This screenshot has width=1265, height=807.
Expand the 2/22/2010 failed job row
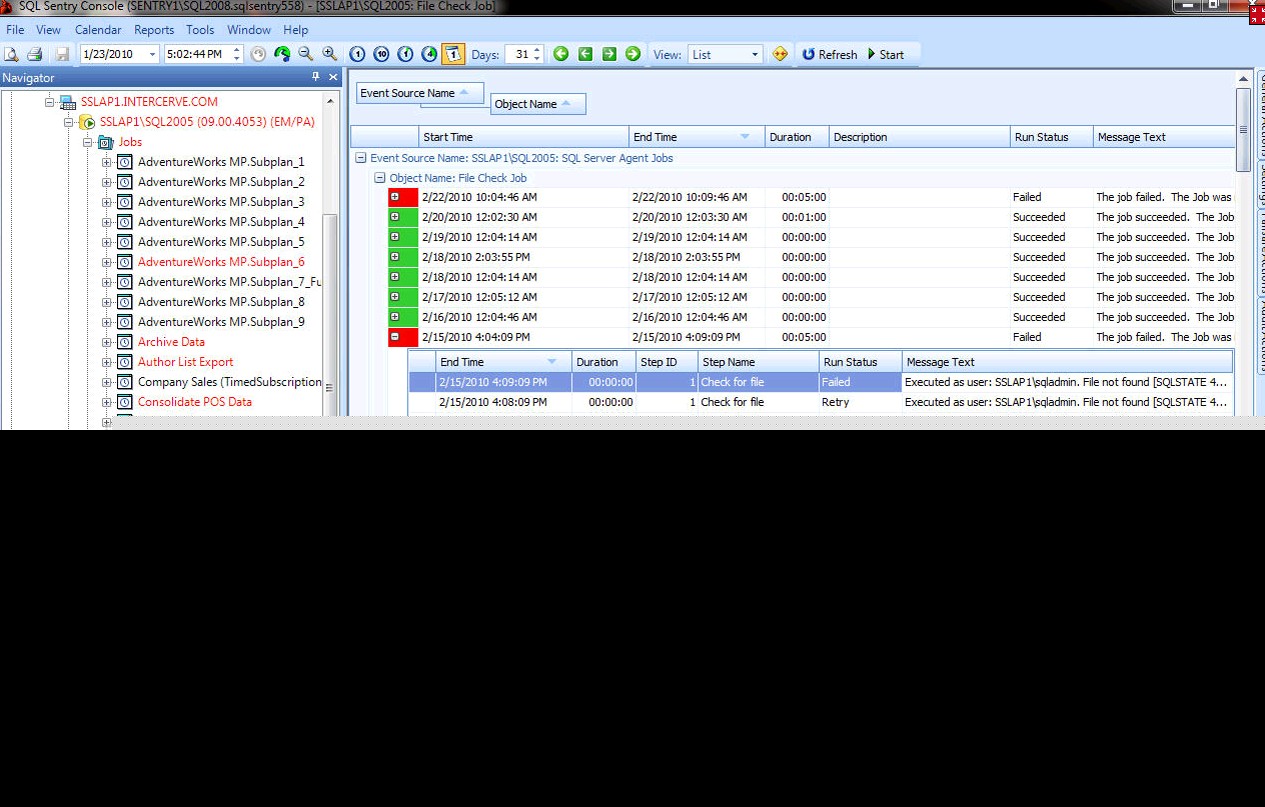(x=395, y=197)
